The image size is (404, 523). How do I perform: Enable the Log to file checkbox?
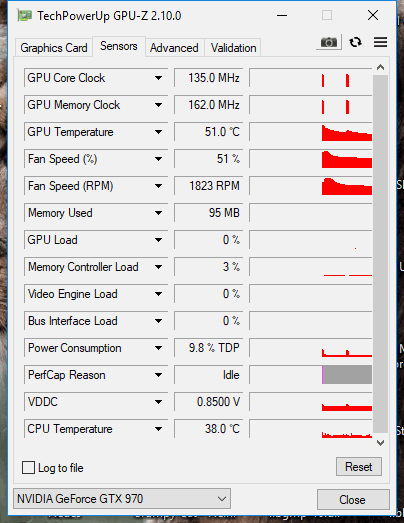(28, 467)
